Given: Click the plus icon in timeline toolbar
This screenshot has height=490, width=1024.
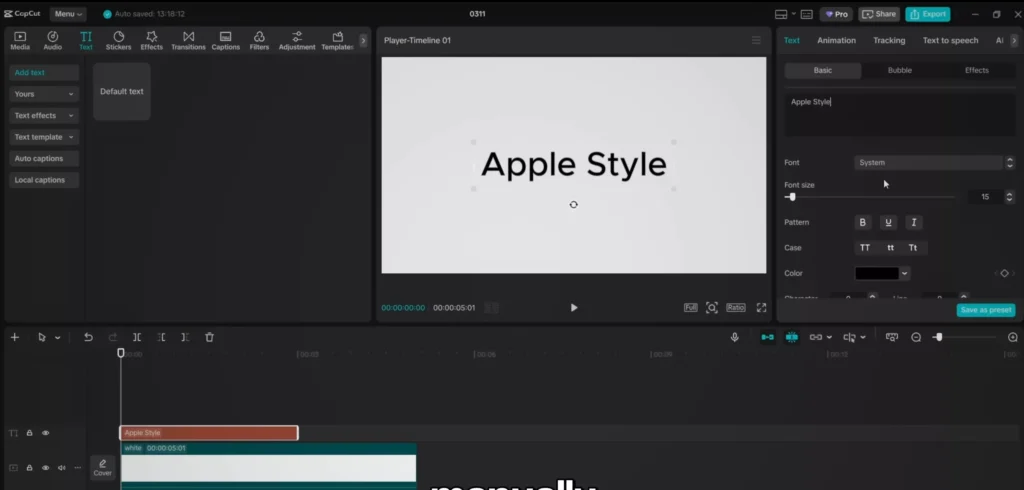Looking at the screenshot, I should [15, 337].
